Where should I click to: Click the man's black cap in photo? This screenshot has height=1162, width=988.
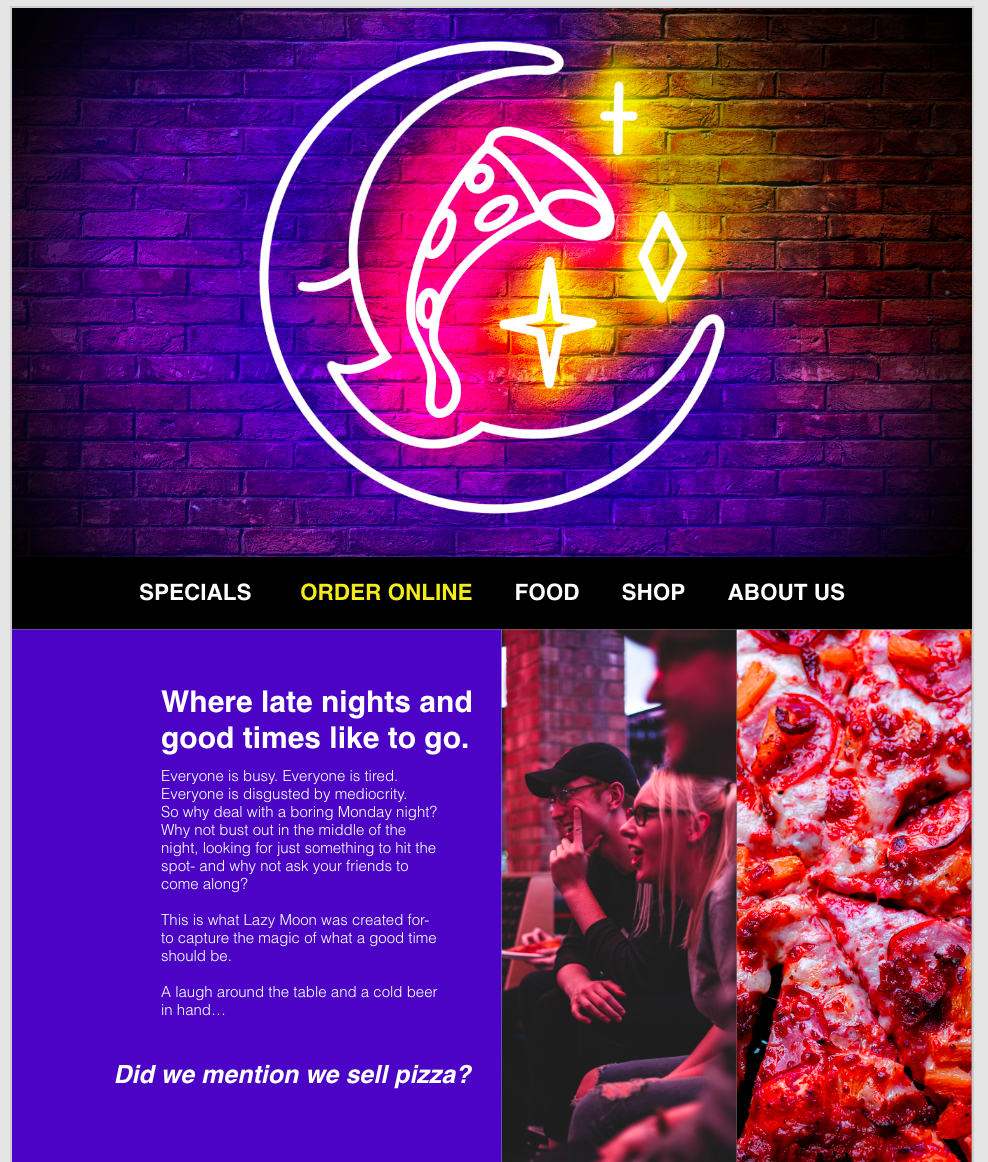[x=582, y=767]
